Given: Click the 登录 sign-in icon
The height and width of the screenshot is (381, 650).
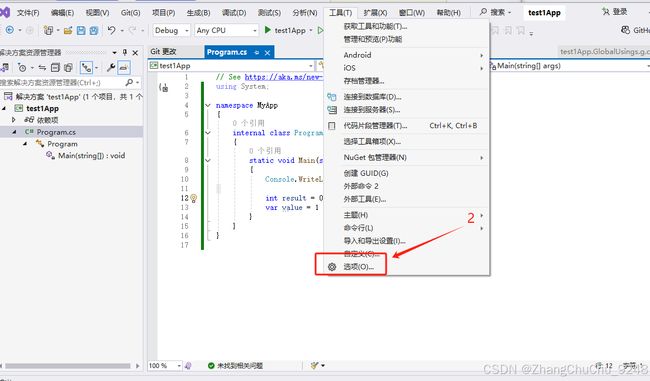Looking at the screenshot, I should (x=606, y=12).
